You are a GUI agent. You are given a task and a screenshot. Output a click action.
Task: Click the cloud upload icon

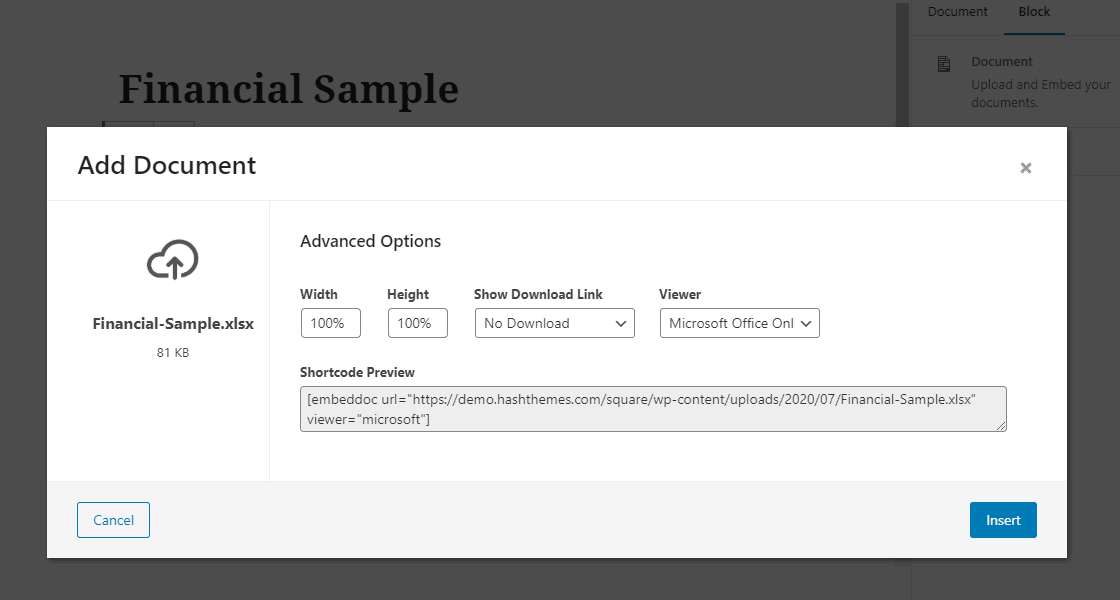(172, 259)
